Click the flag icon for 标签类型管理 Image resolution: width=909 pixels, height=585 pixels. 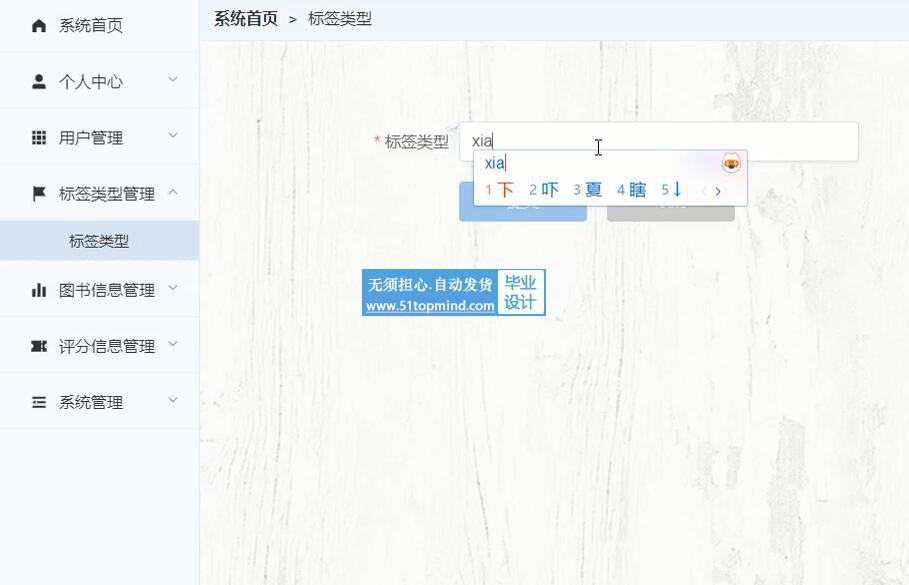39,194
